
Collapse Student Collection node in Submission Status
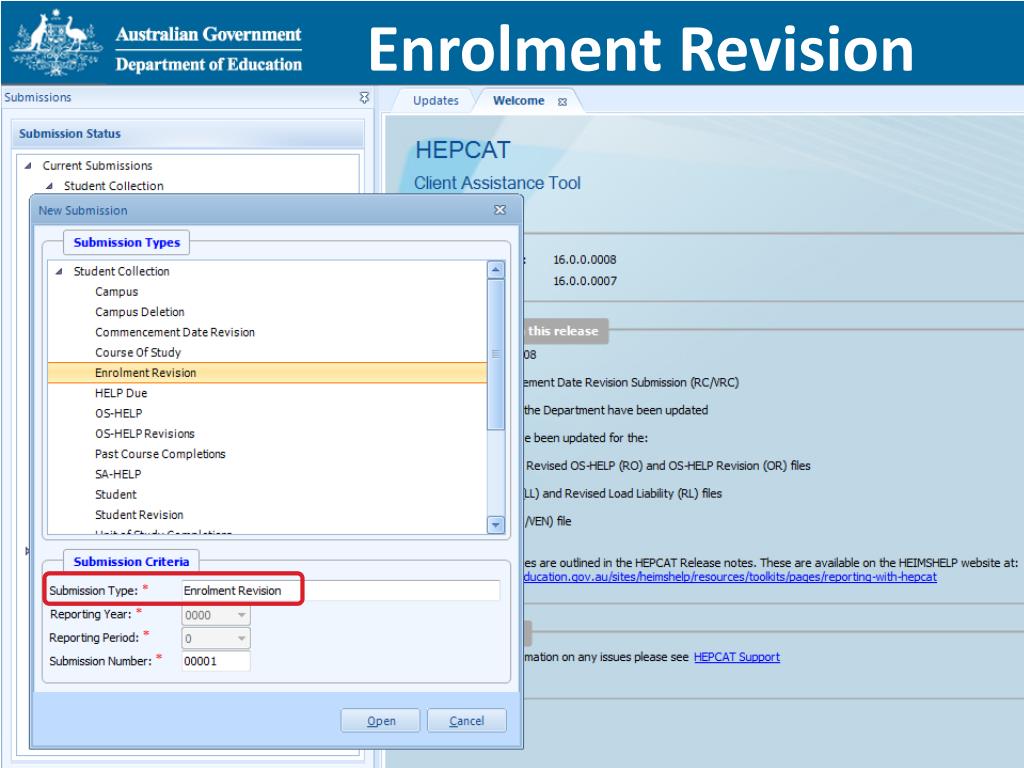click(x=49, y=186)
